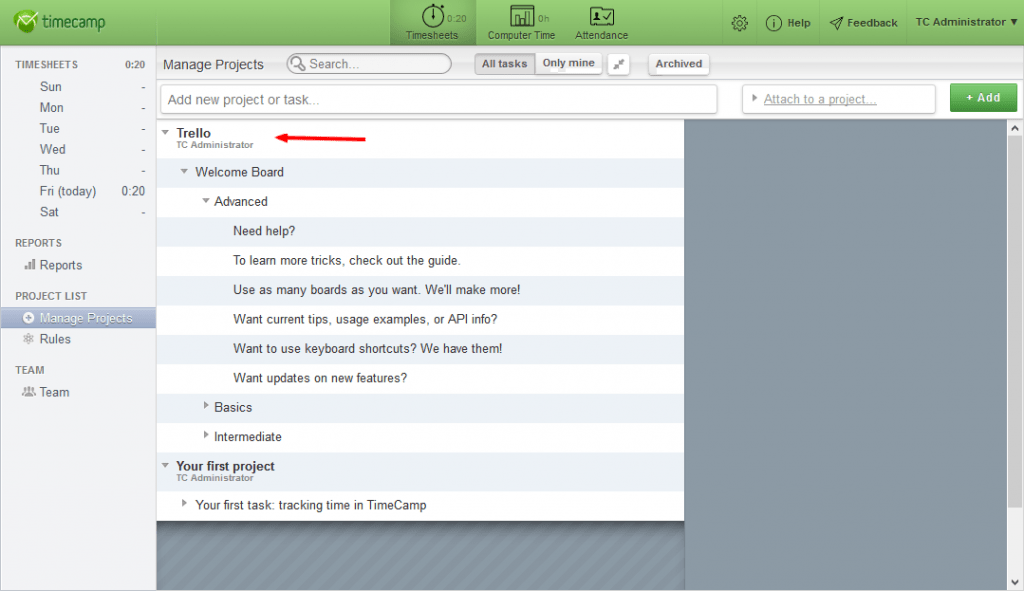Collapse the Trello project
Viewport: 1024px width, 591px height.
(x=166, y=133)
